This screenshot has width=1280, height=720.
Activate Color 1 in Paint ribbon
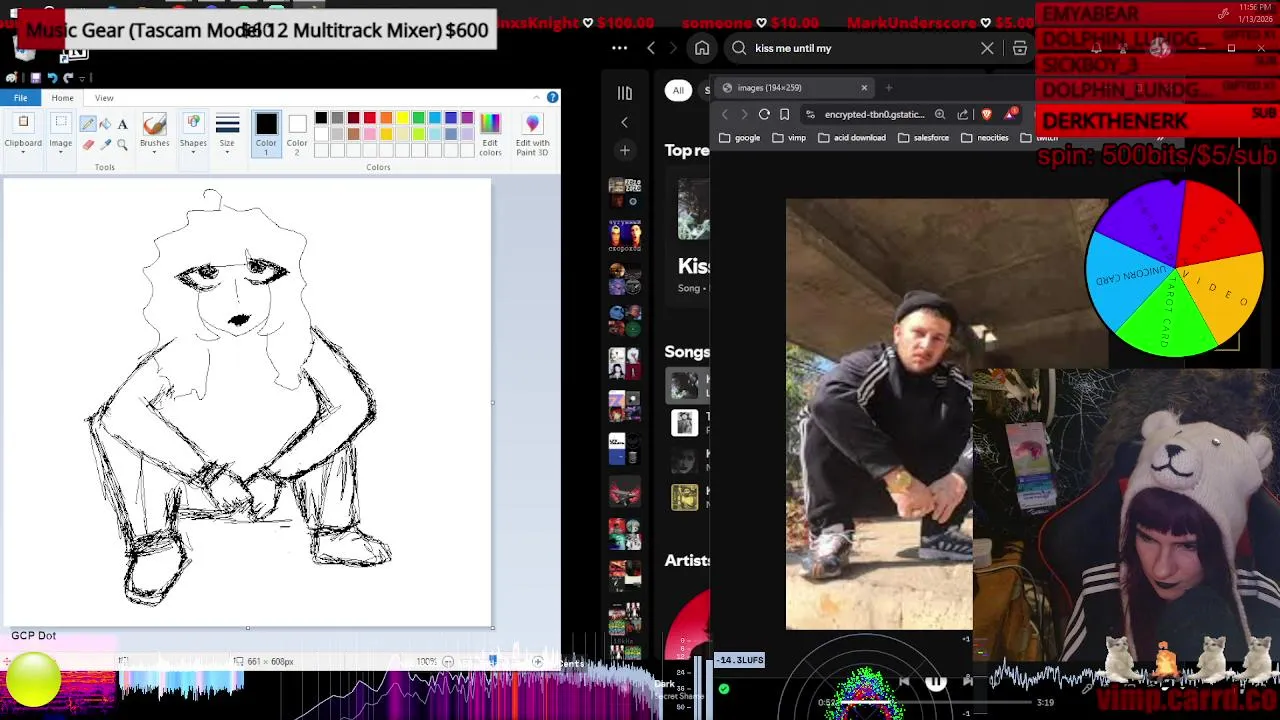coord(266,134)
